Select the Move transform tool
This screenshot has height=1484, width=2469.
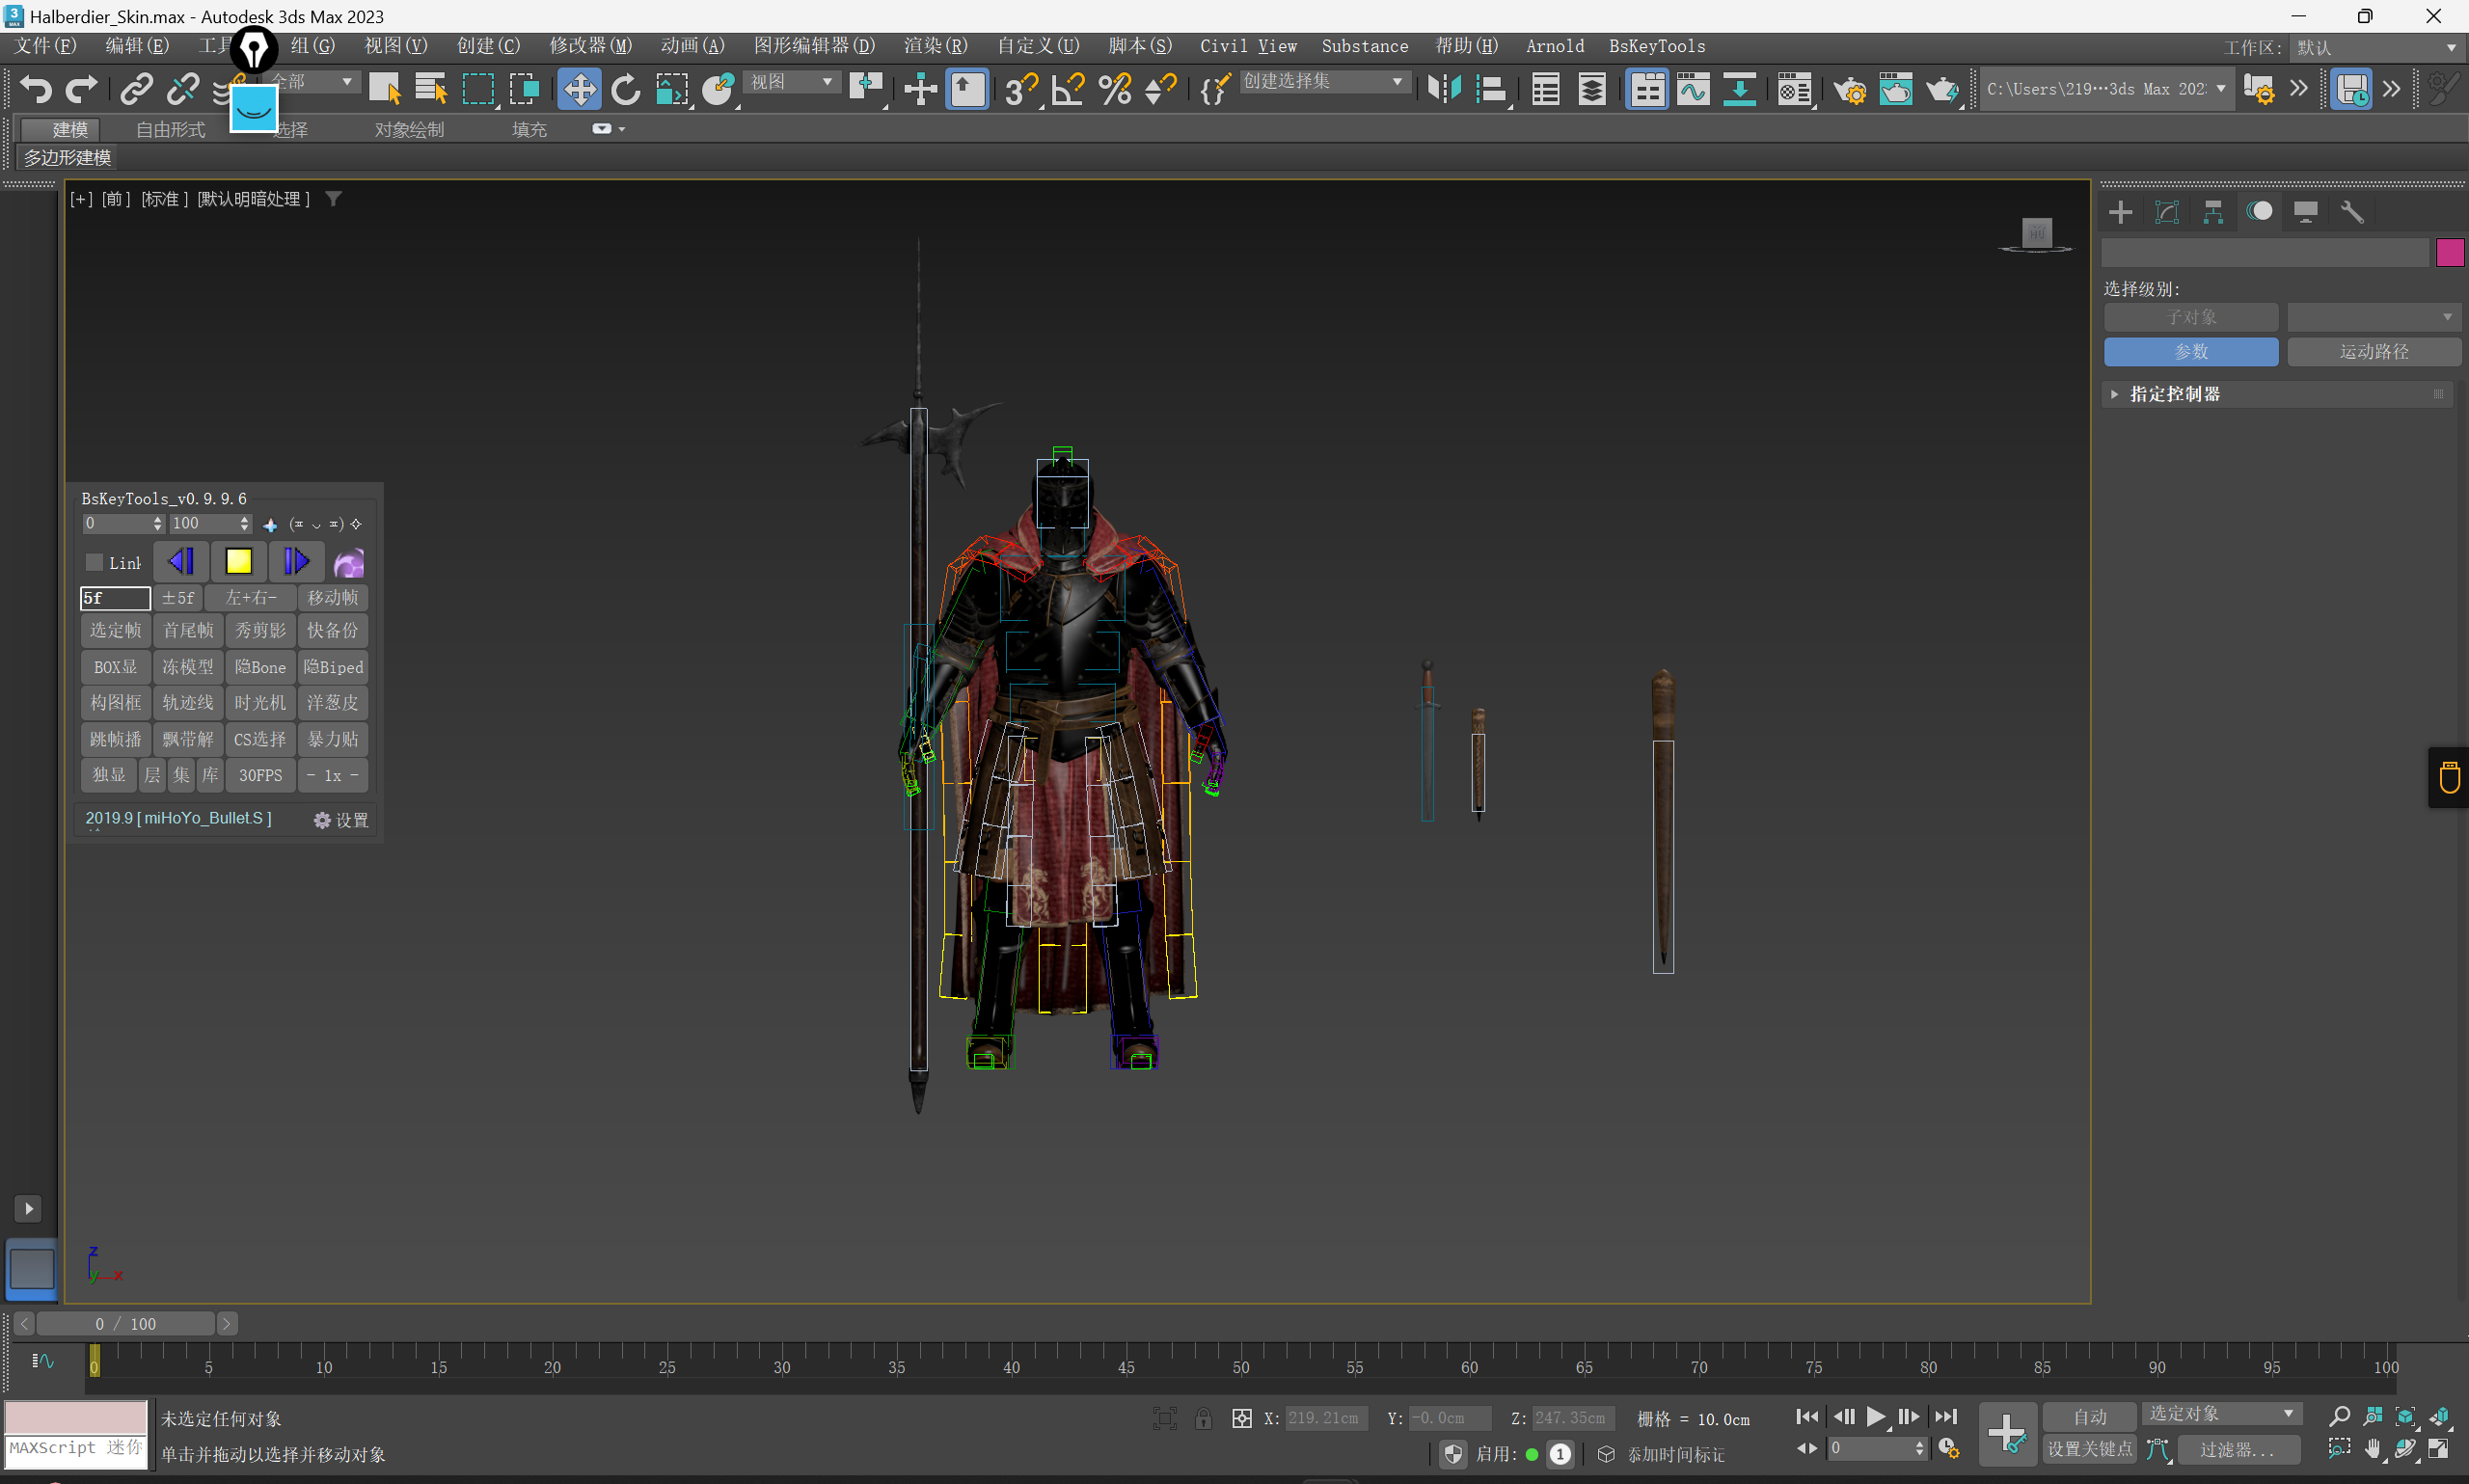579,89
